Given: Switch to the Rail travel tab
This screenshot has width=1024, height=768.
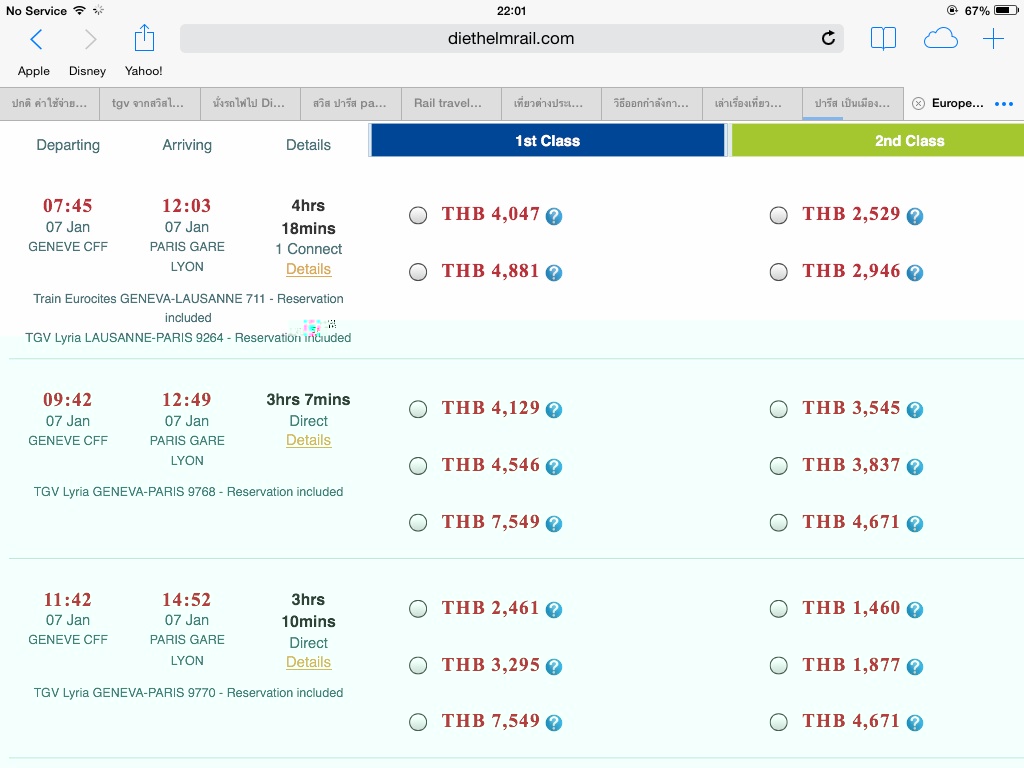Looking at the screenshot, I should [450, 103].
